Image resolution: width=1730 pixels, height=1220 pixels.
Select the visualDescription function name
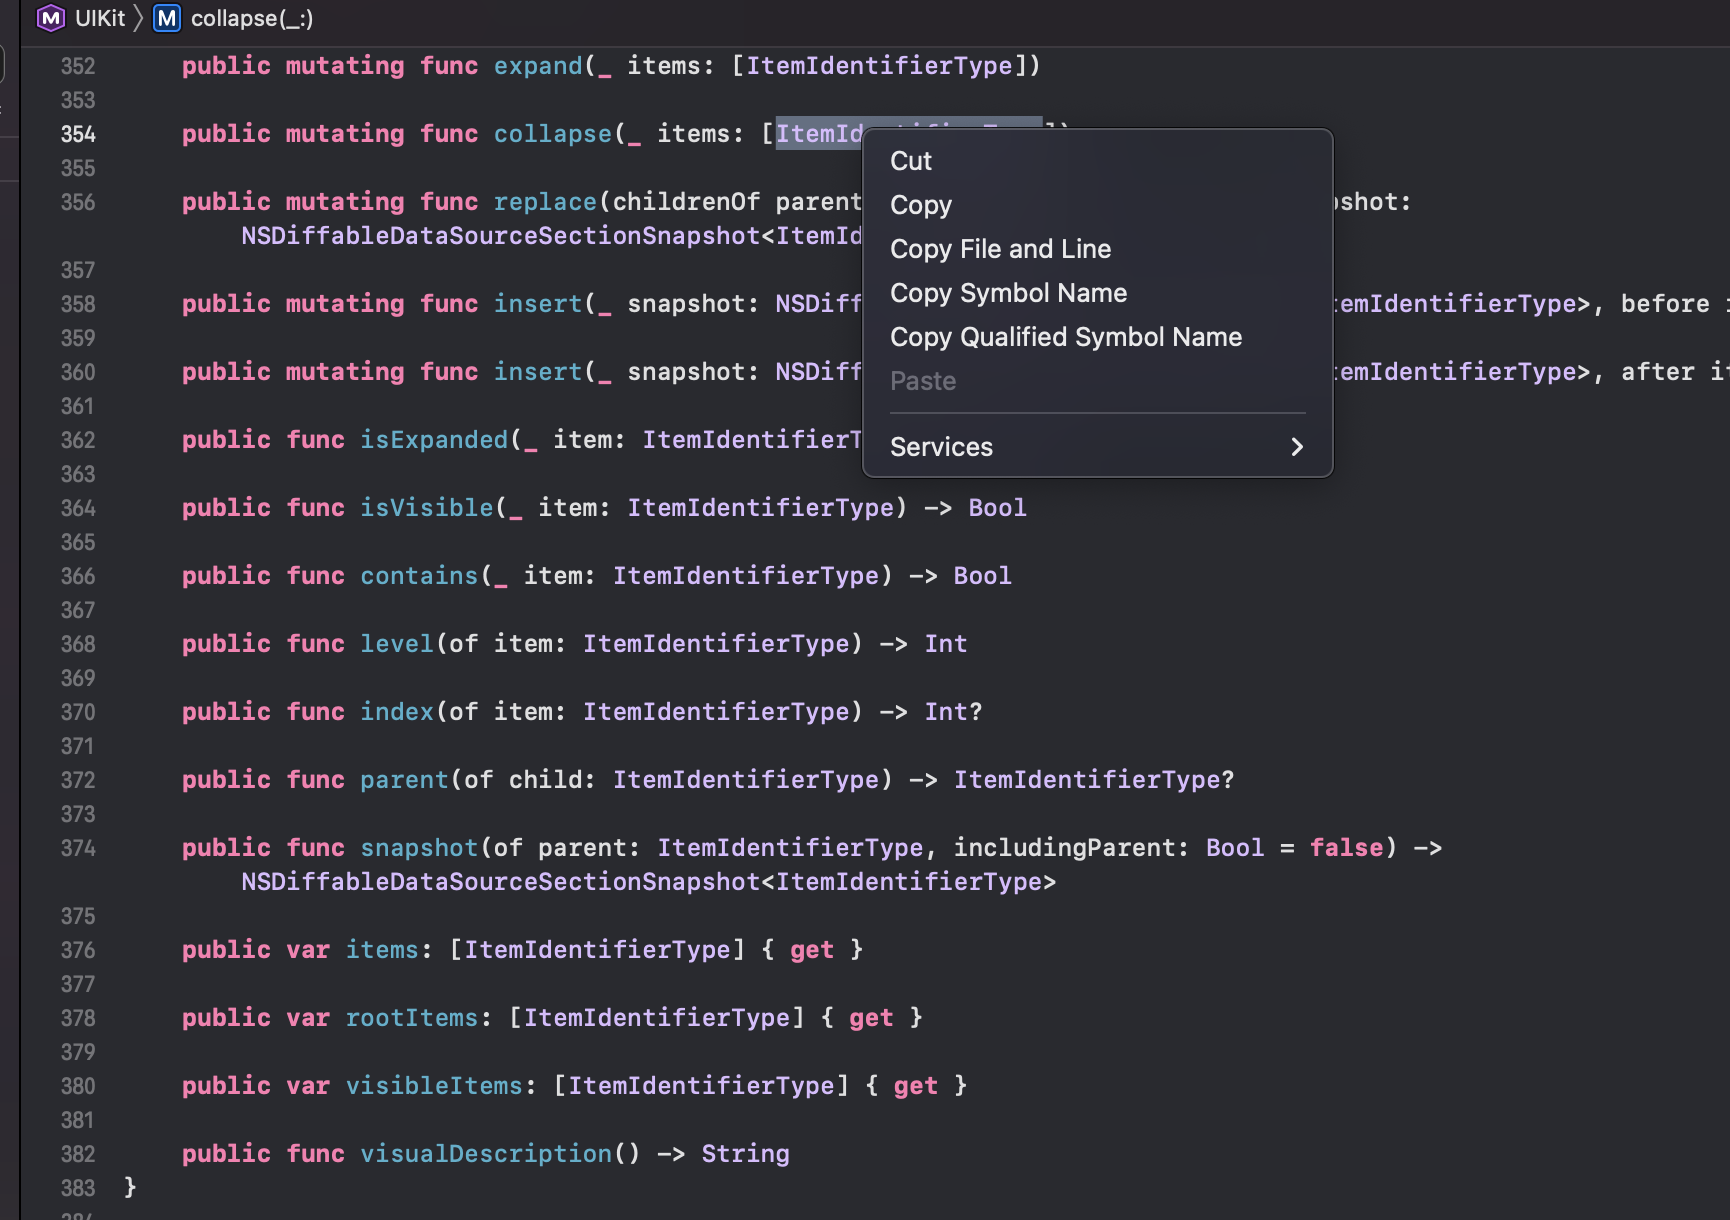pyautogui.click(x=486, y=1153)
